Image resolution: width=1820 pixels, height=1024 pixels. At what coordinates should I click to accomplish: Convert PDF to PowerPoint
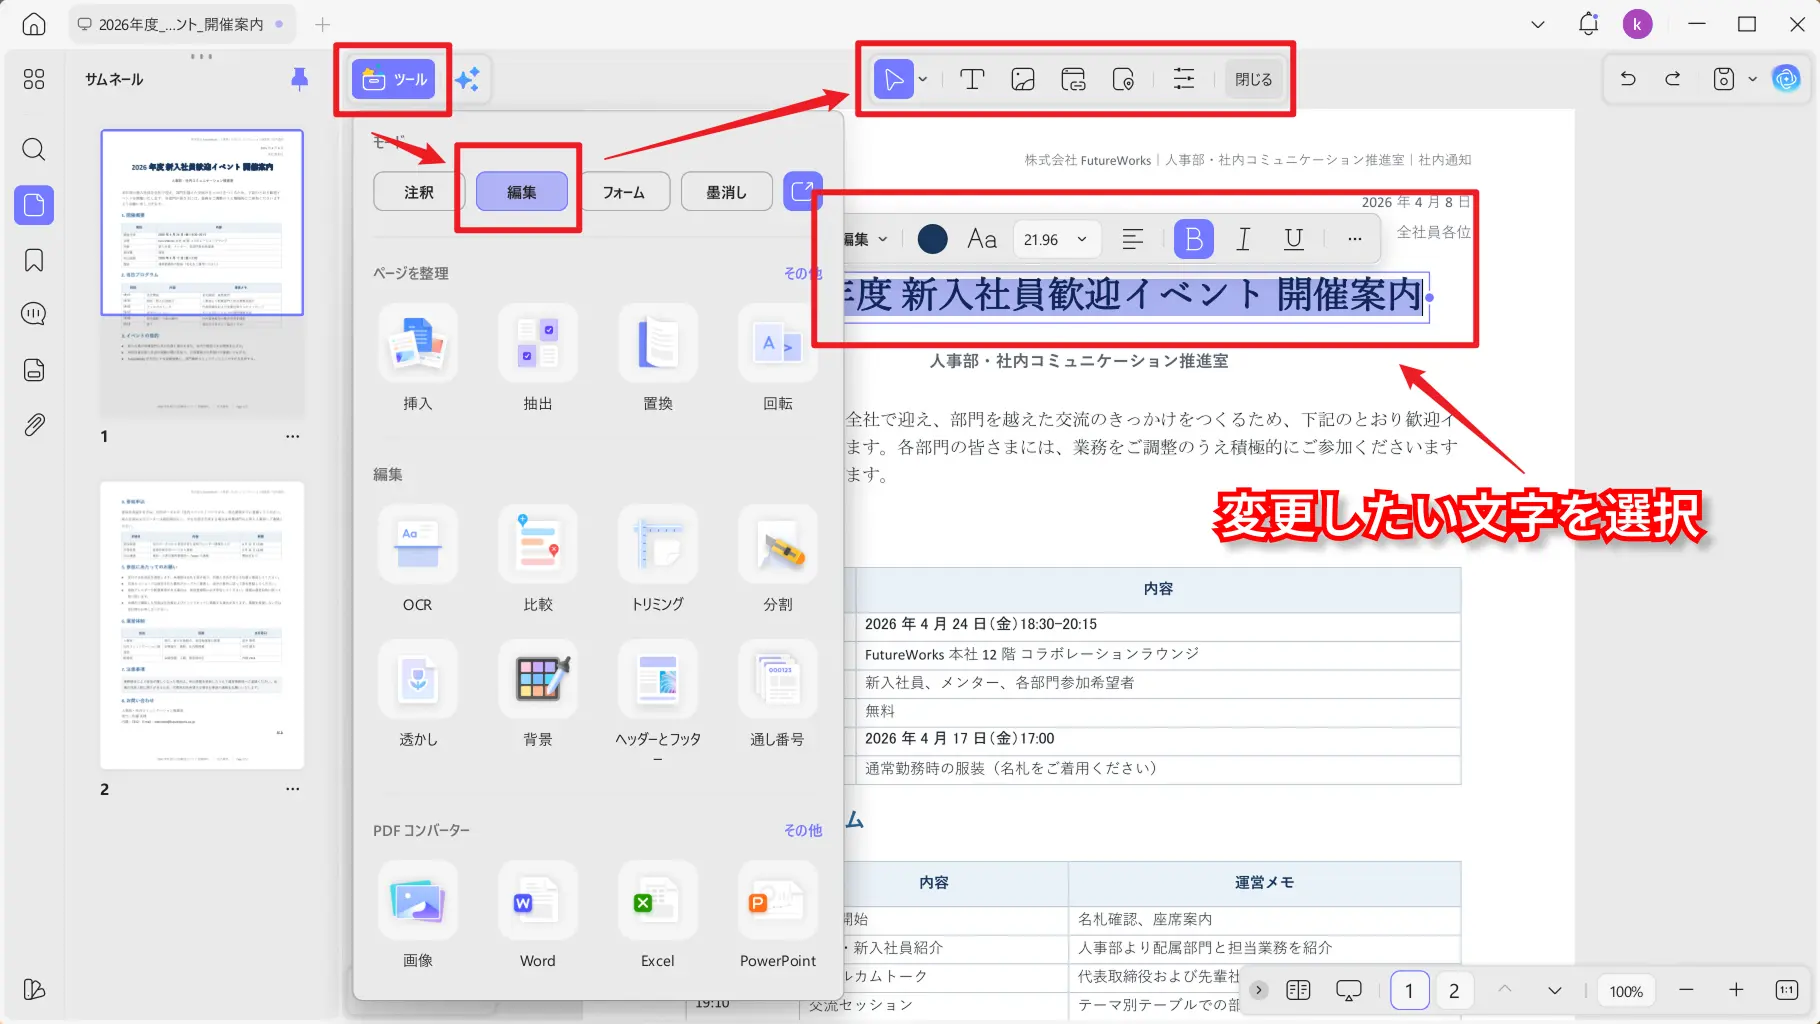click(x=778, y=915)
